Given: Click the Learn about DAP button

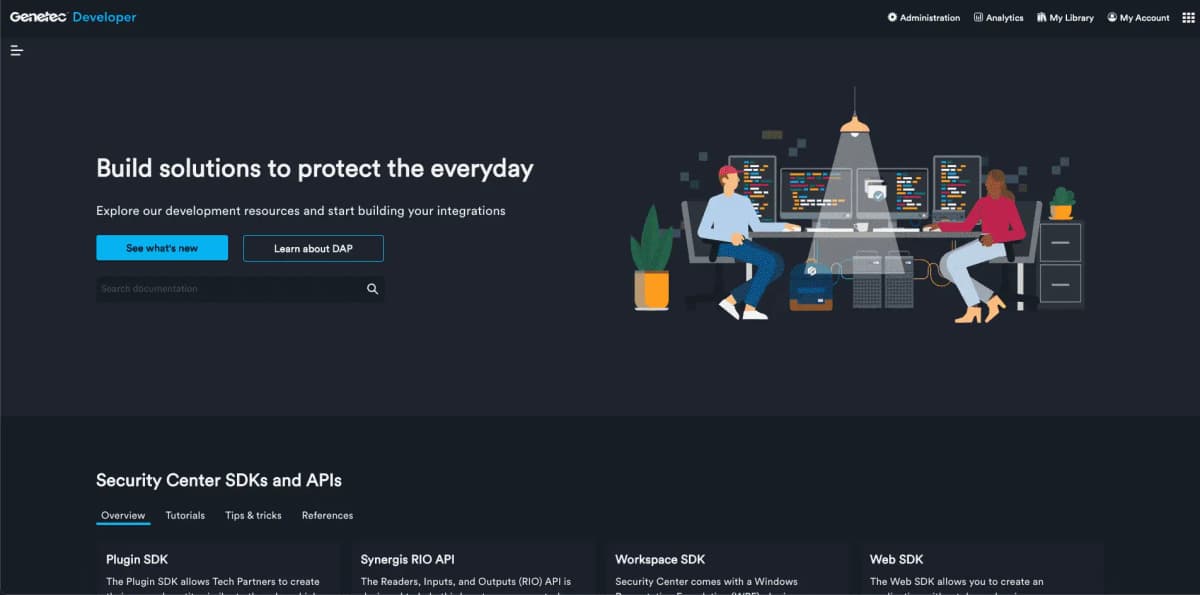Looking at the screenshot, I should point(313,248).
